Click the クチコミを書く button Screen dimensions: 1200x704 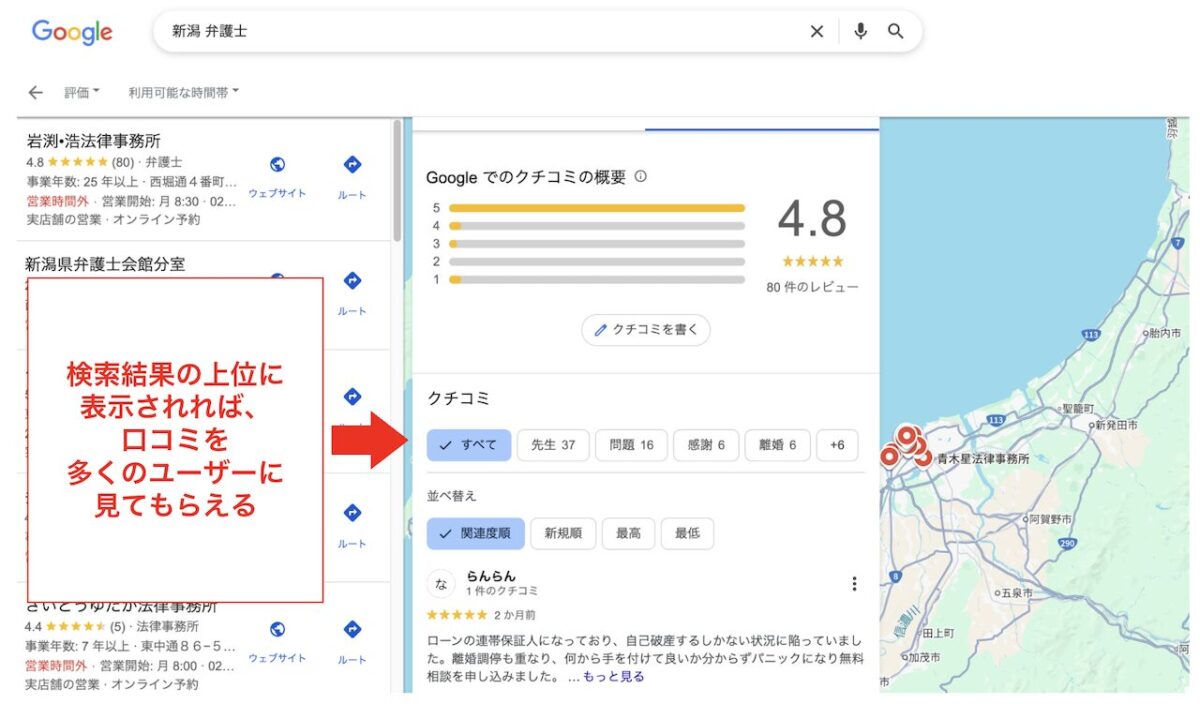pyautogui.click(x=646, y=330)
